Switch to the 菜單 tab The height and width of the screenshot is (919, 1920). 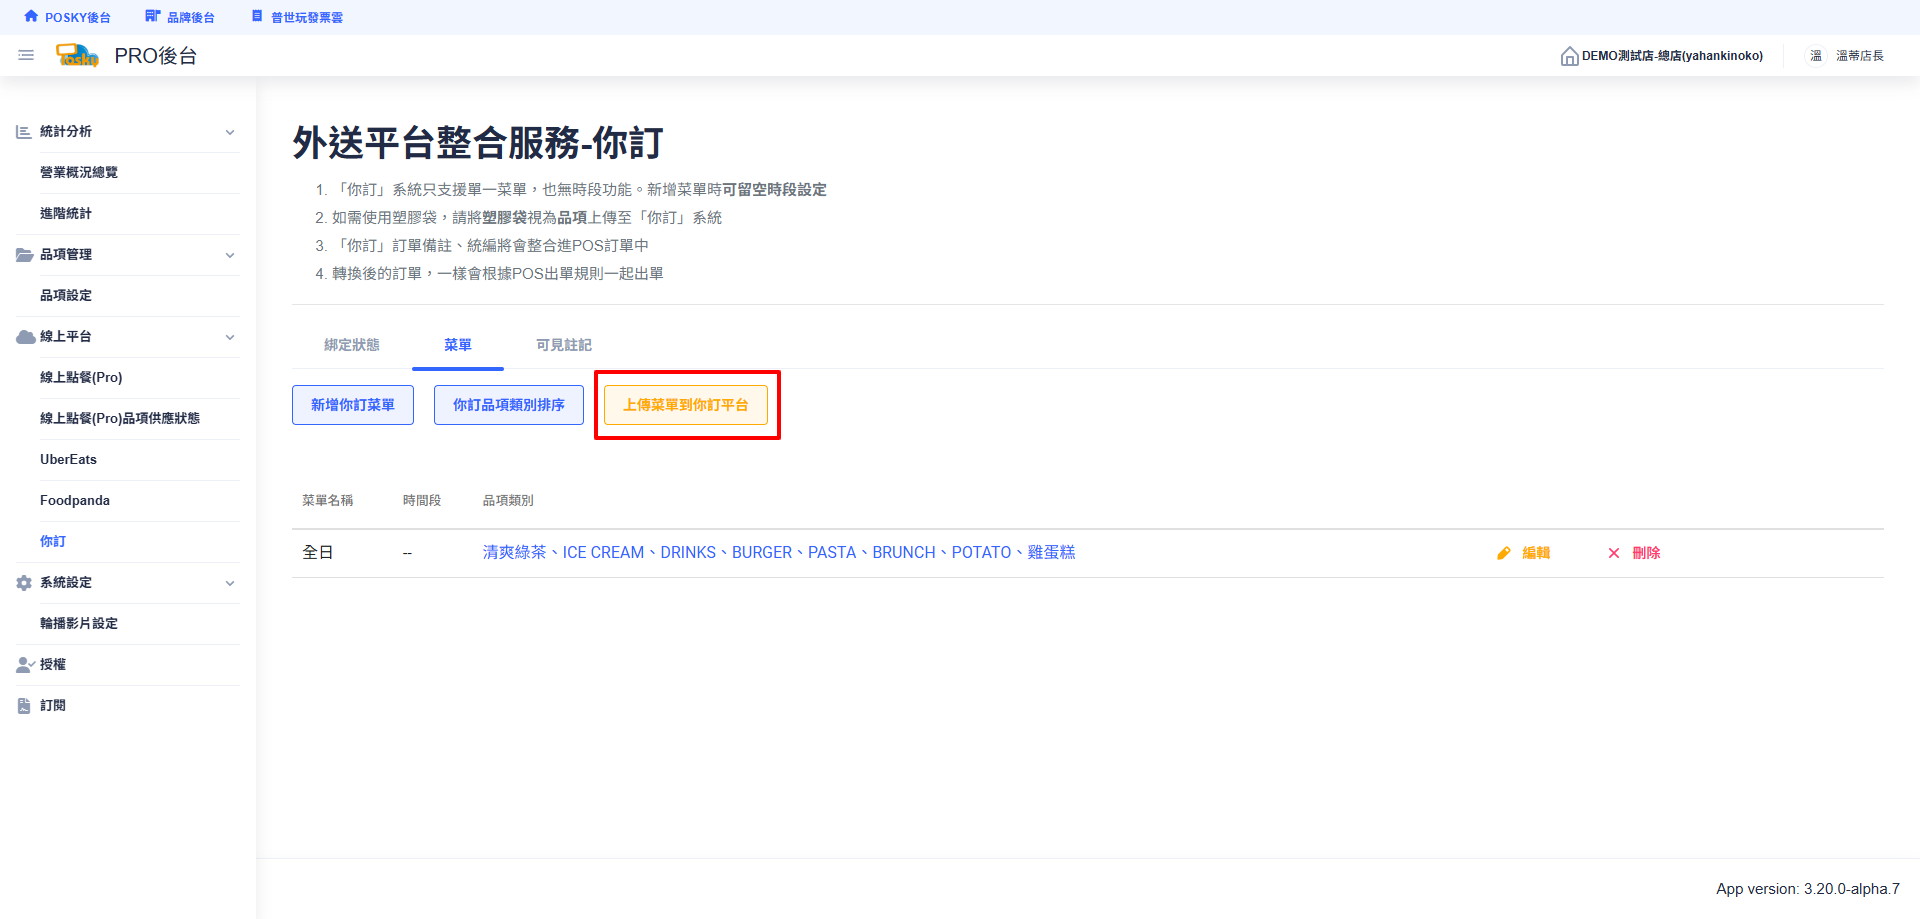pos(458,345)
